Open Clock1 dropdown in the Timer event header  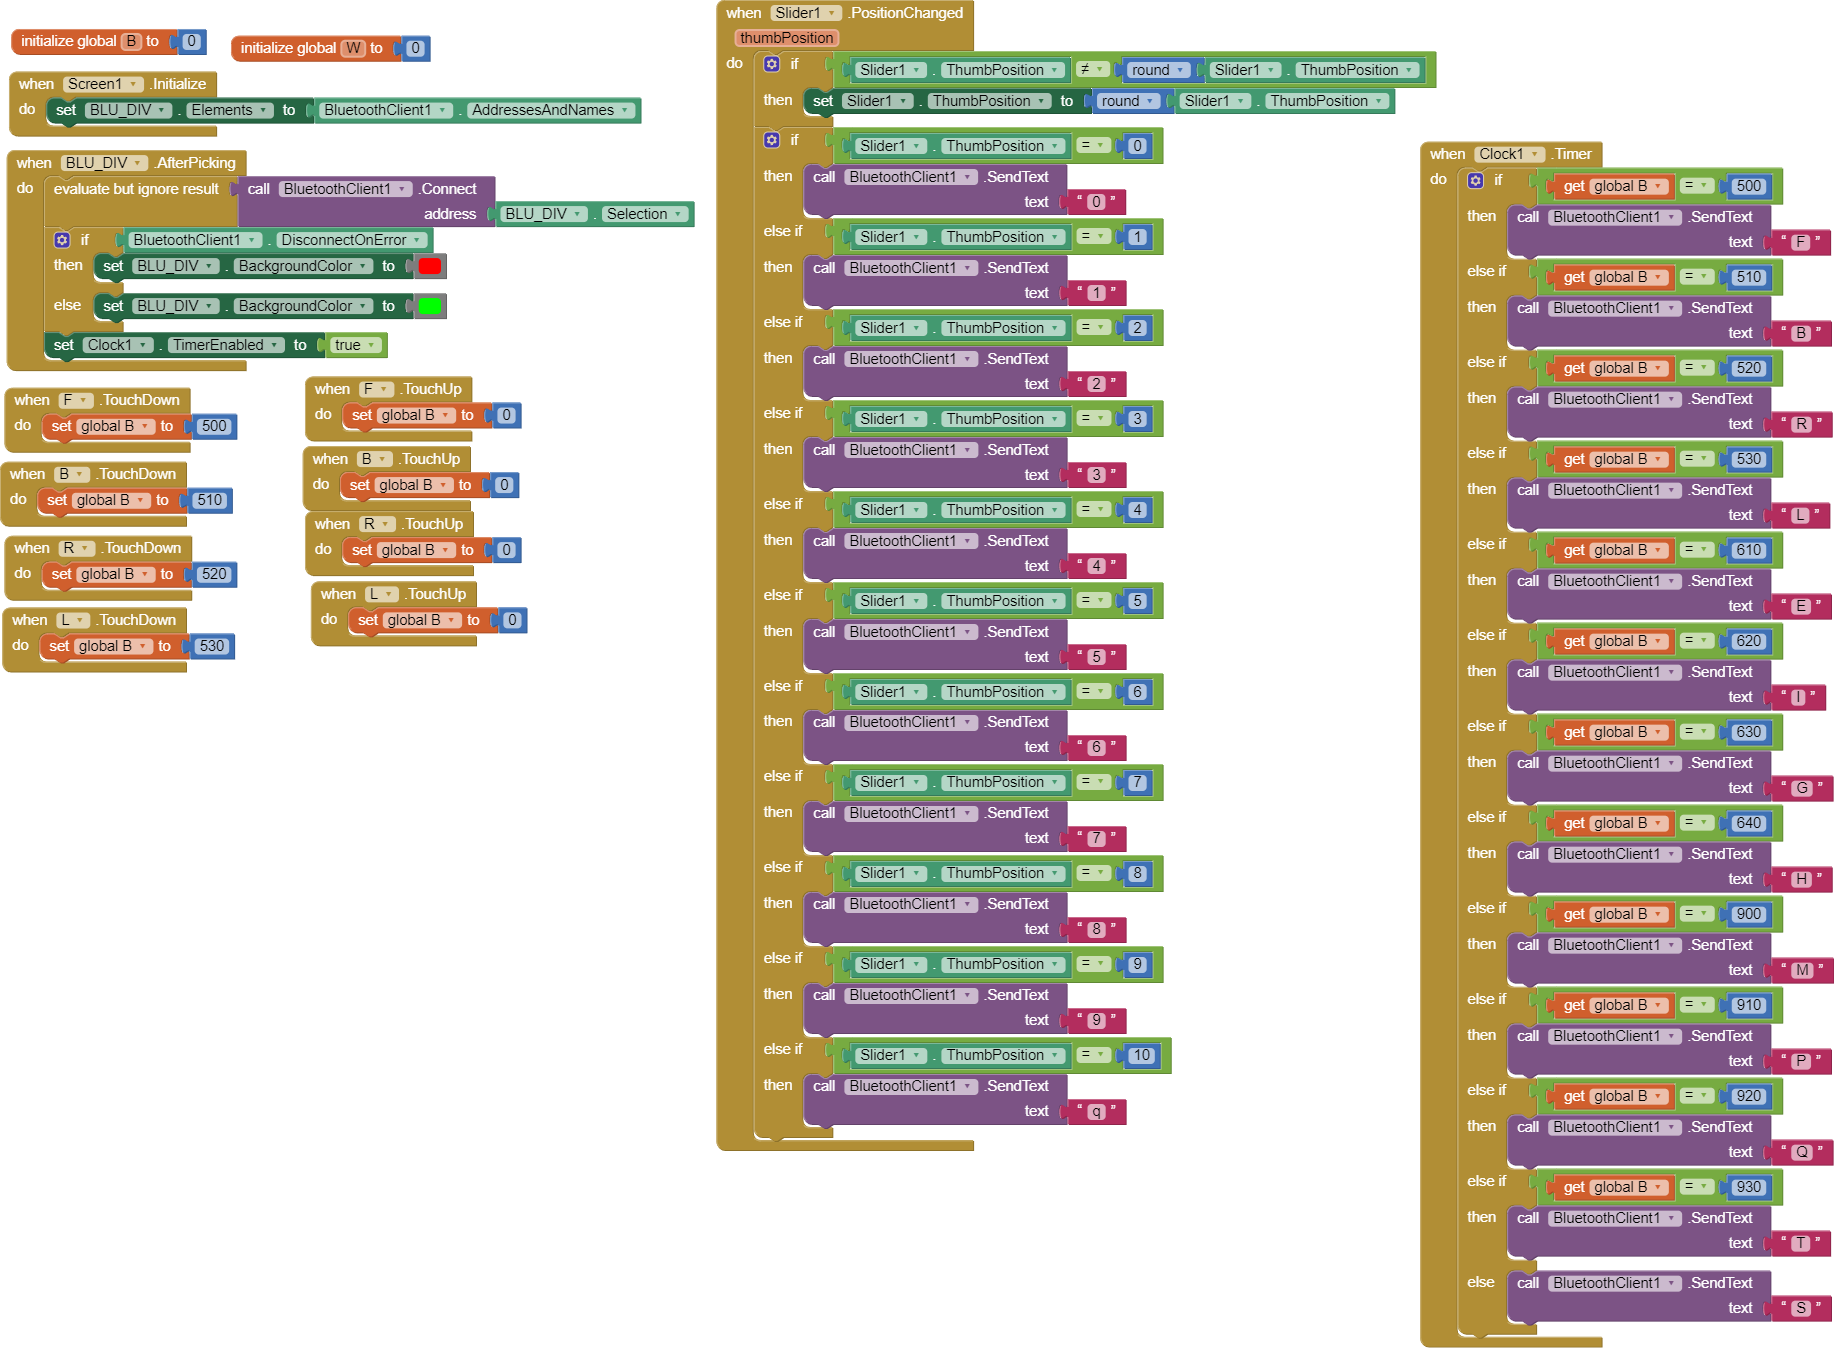[1510, 154]
